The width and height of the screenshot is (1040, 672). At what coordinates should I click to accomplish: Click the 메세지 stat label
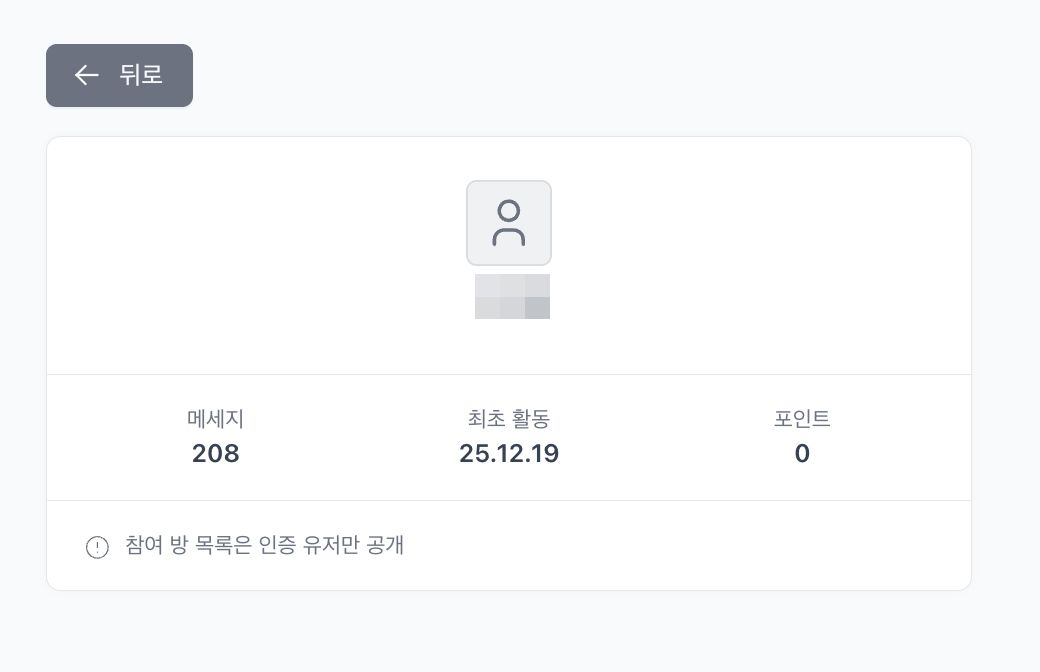coord(215,419)
